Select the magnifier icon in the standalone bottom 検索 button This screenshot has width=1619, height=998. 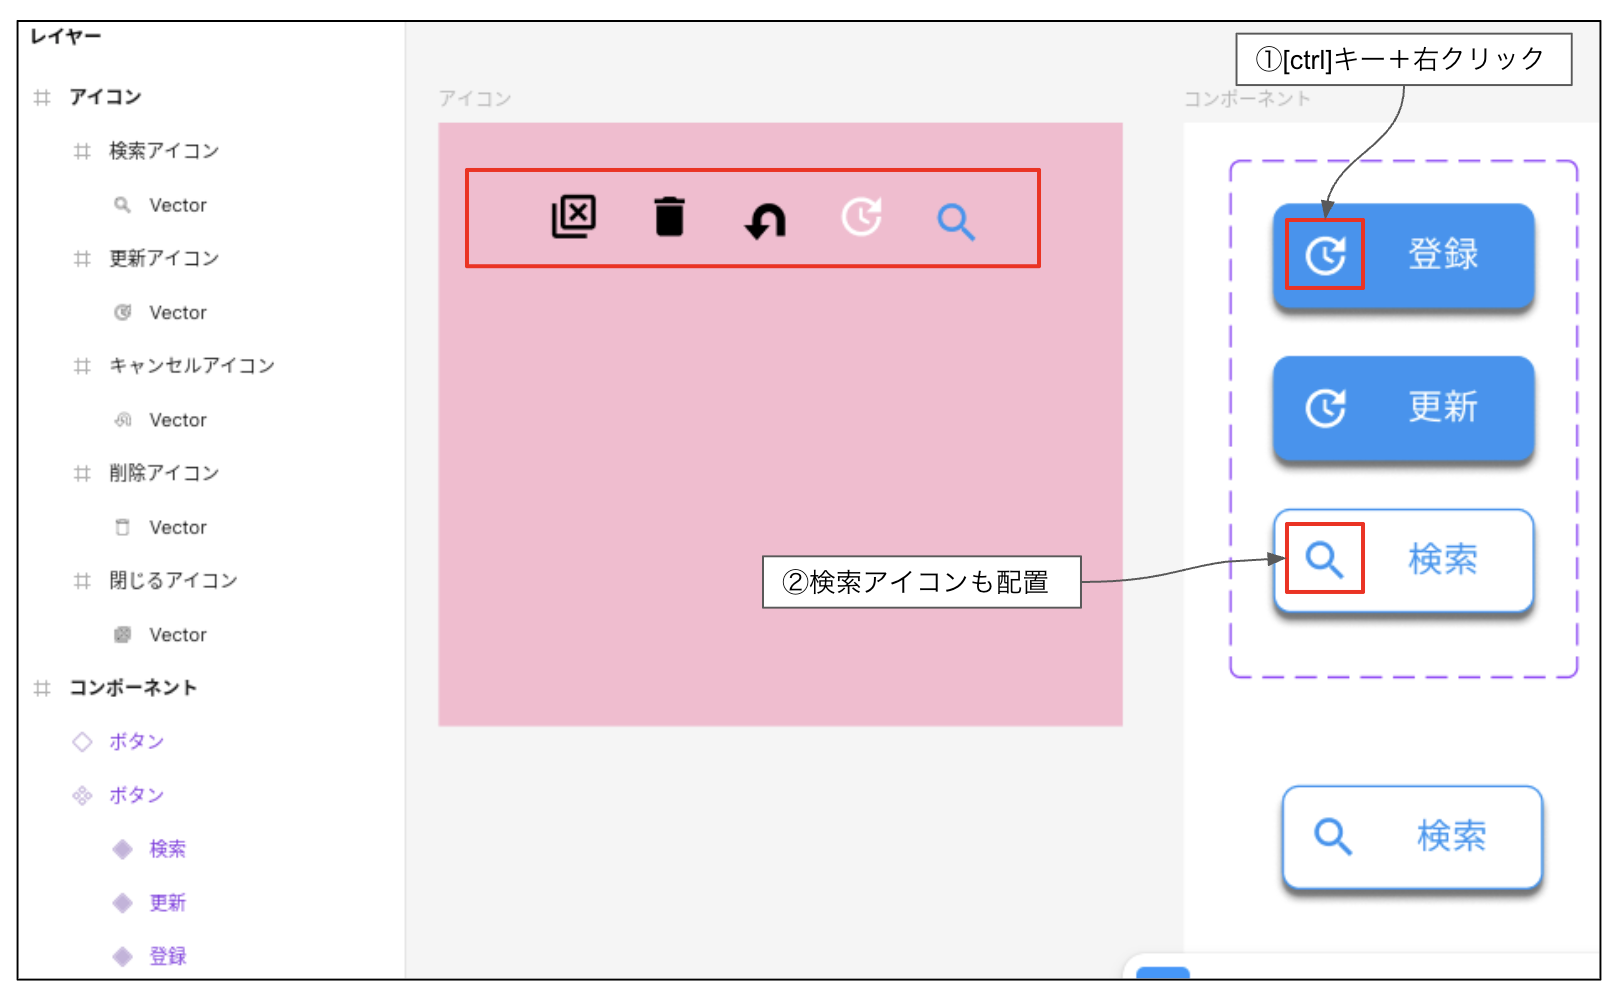click(1333, 836)
